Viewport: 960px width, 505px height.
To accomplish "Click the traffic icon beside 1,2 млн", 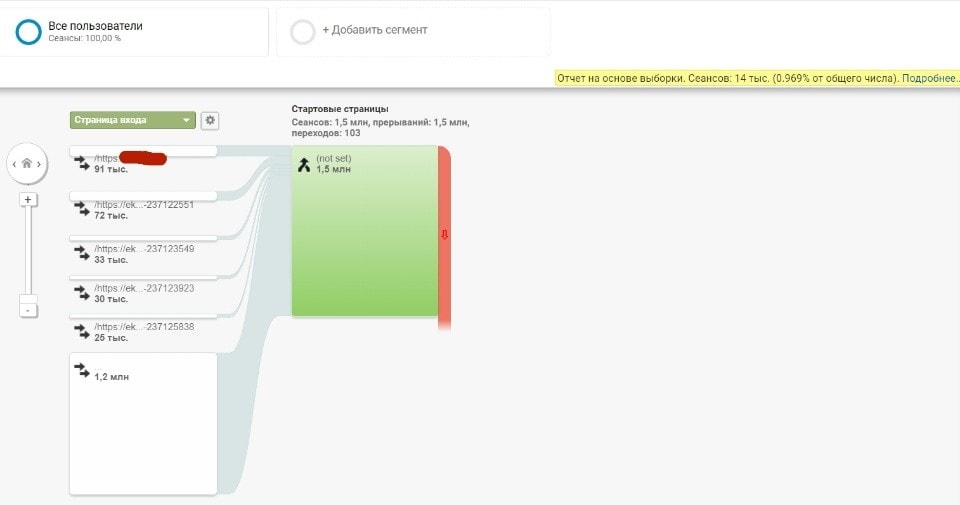I will pyautogui.click(x=81, y=370).
